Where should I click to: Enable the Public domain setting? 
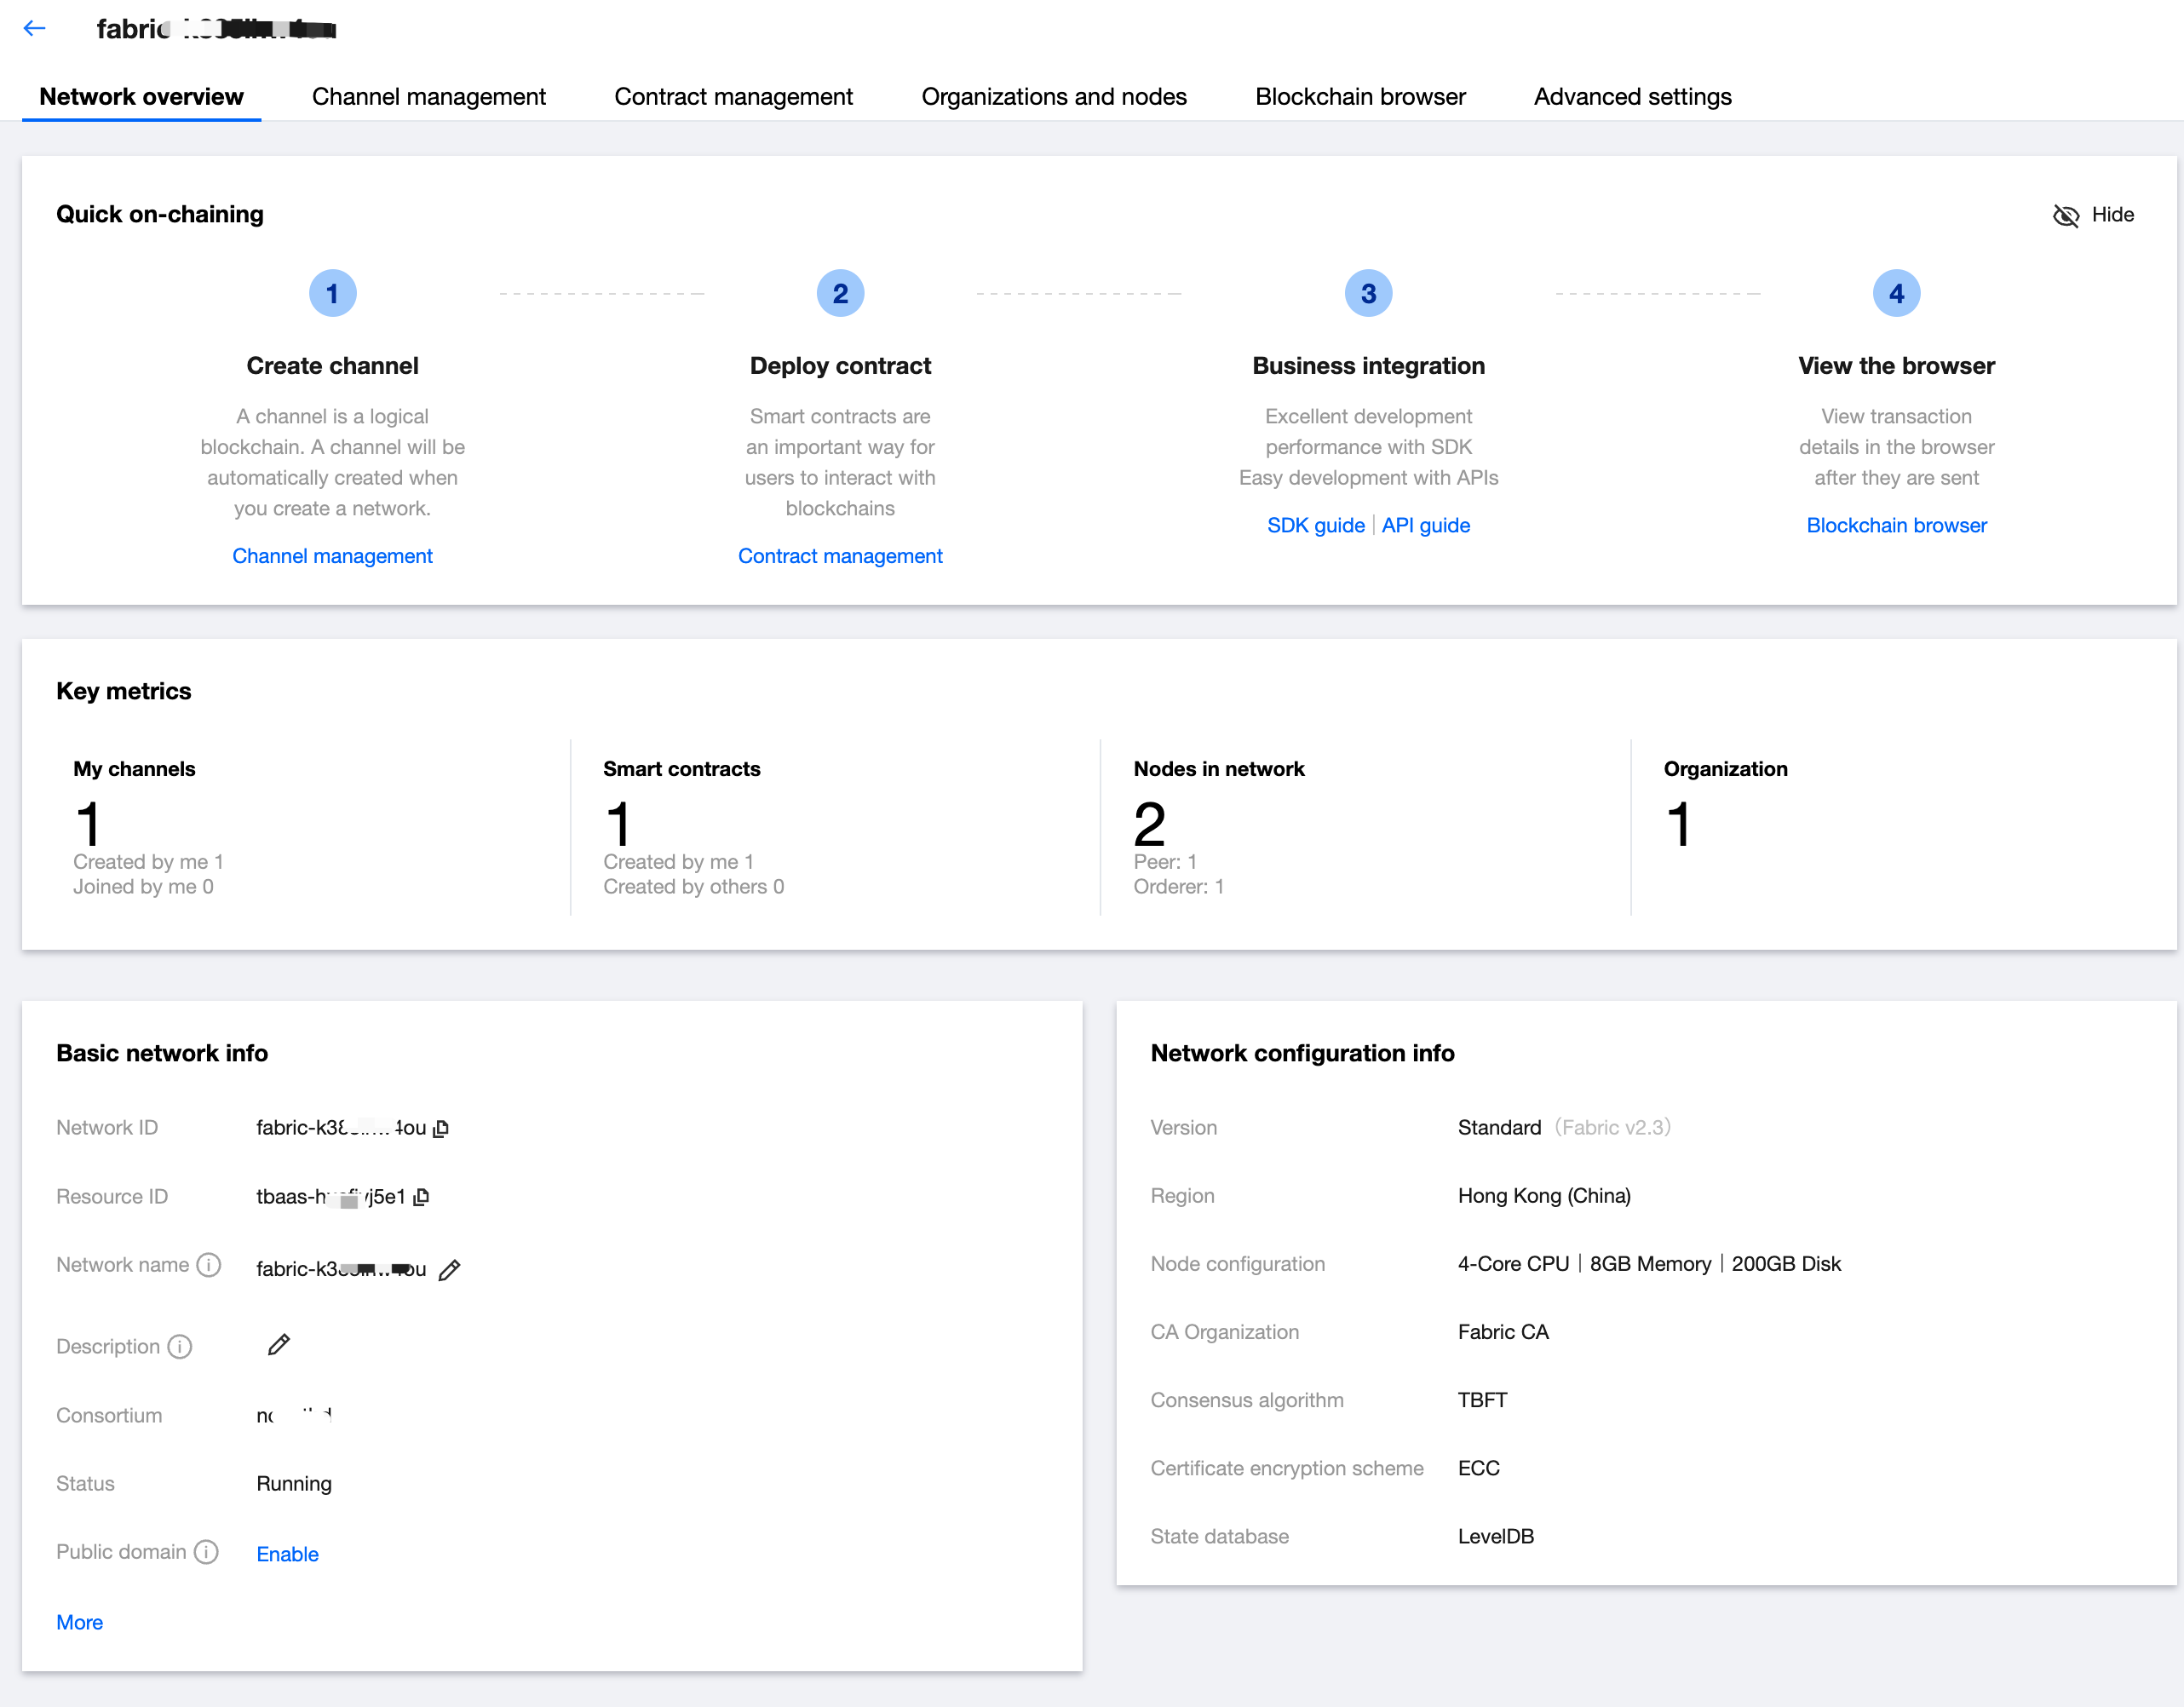pos(287,1554)
